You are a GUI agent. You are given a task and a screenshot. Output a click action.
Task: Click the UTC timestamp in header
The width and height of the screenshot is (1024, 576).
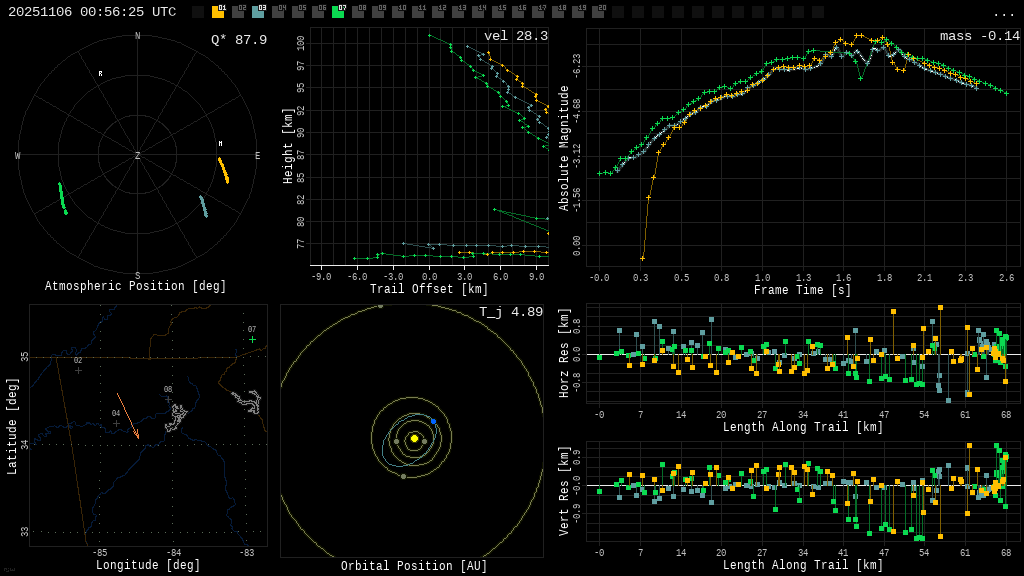pyautogui.click(x=92, y=12)
